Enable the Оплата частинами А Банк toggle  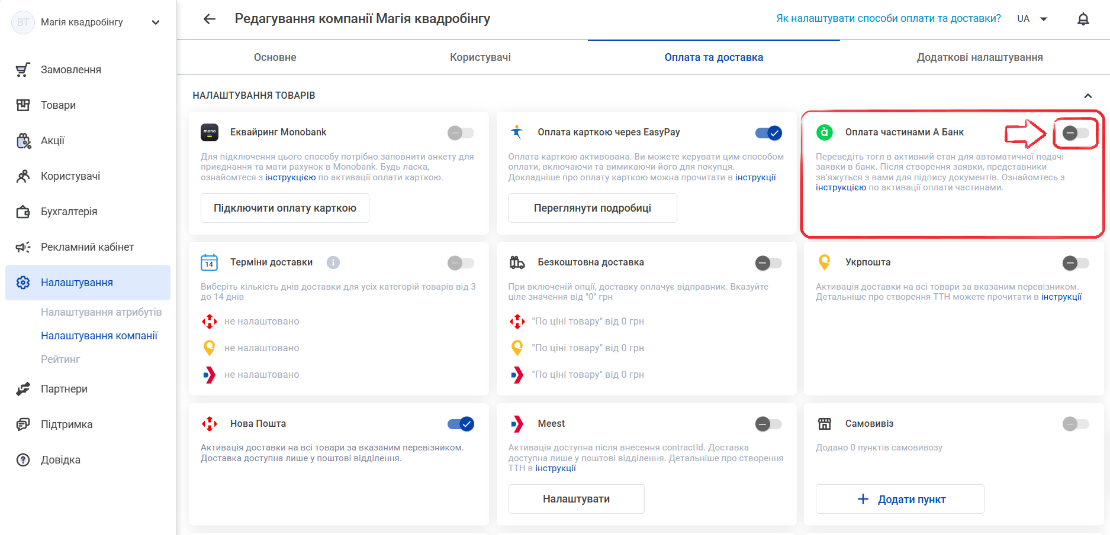[x=1076, y=132]
